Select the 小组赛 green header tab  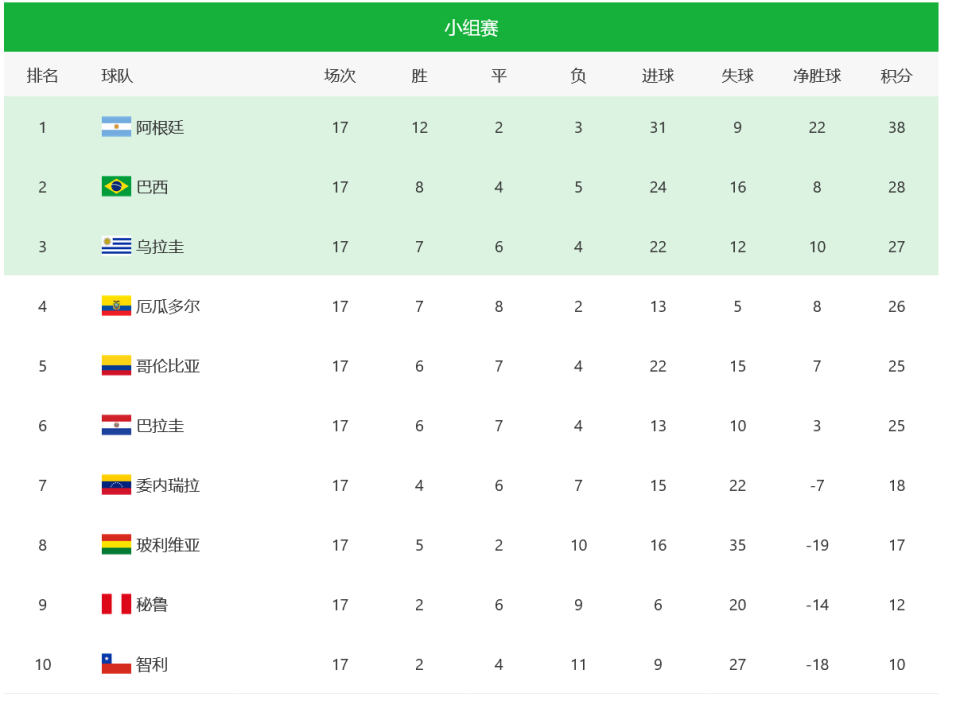coord(471,28)
